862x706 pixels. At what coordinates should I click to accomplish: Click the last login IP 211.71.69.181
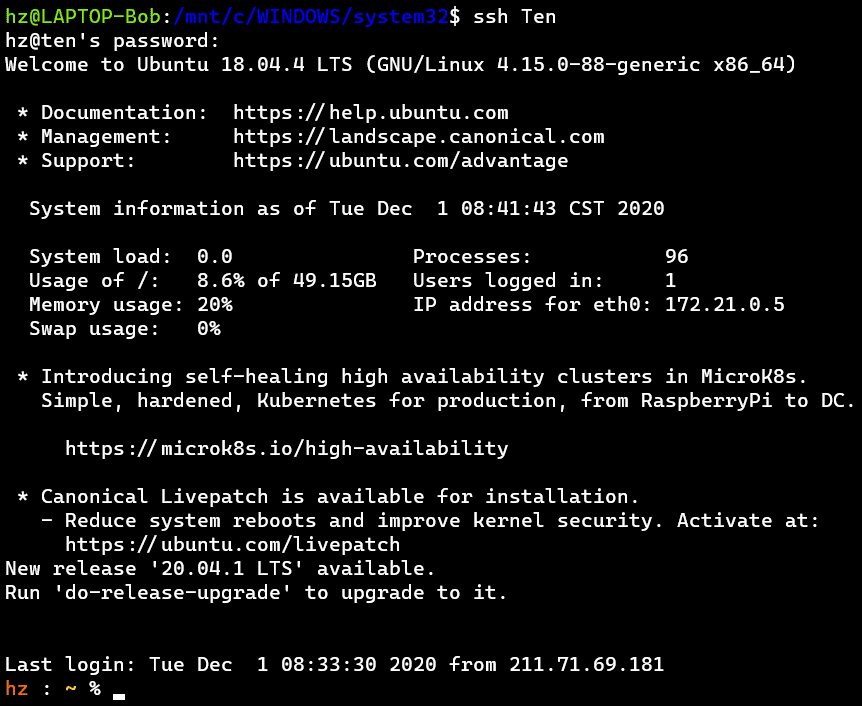(x=587, y=664)
